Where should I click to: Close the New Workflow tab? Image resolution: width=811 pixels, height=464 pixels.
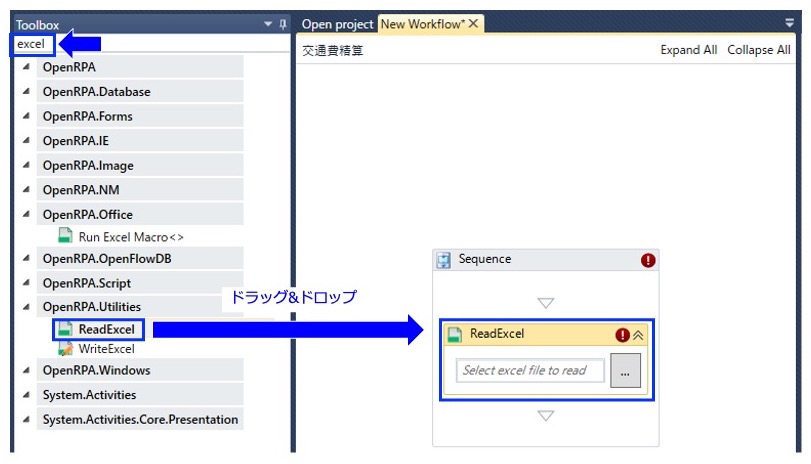point(473,24)
